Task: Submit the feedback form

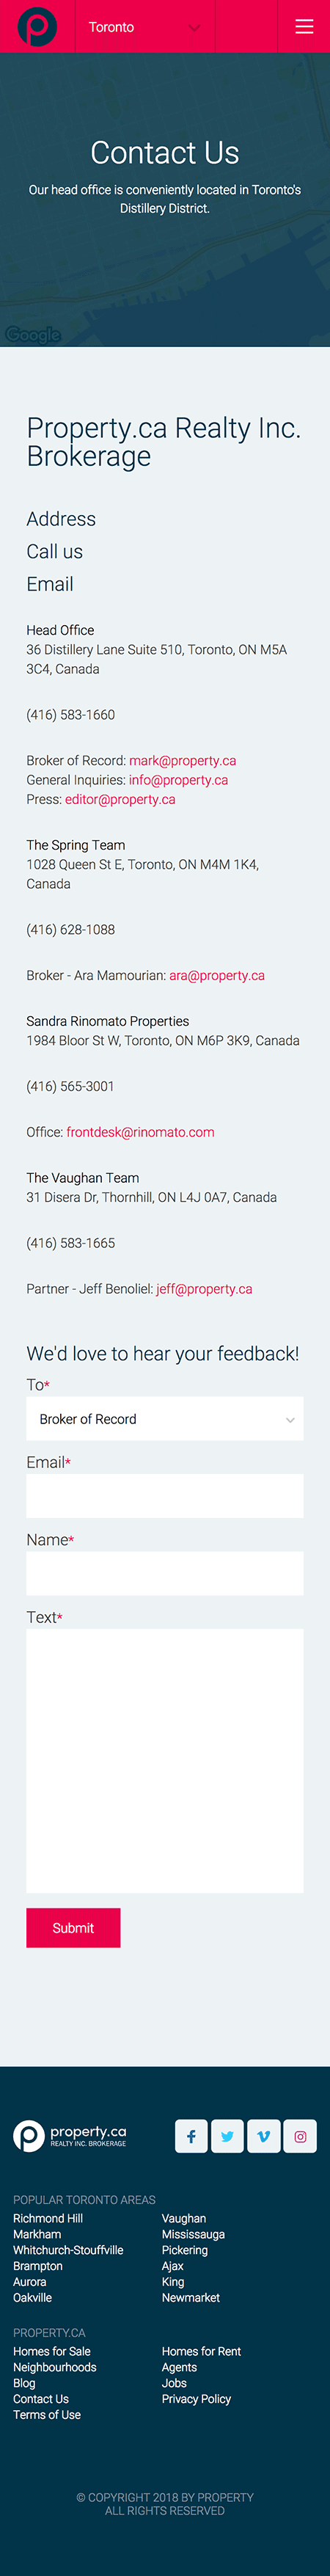Action: [x=73, y=1927]
